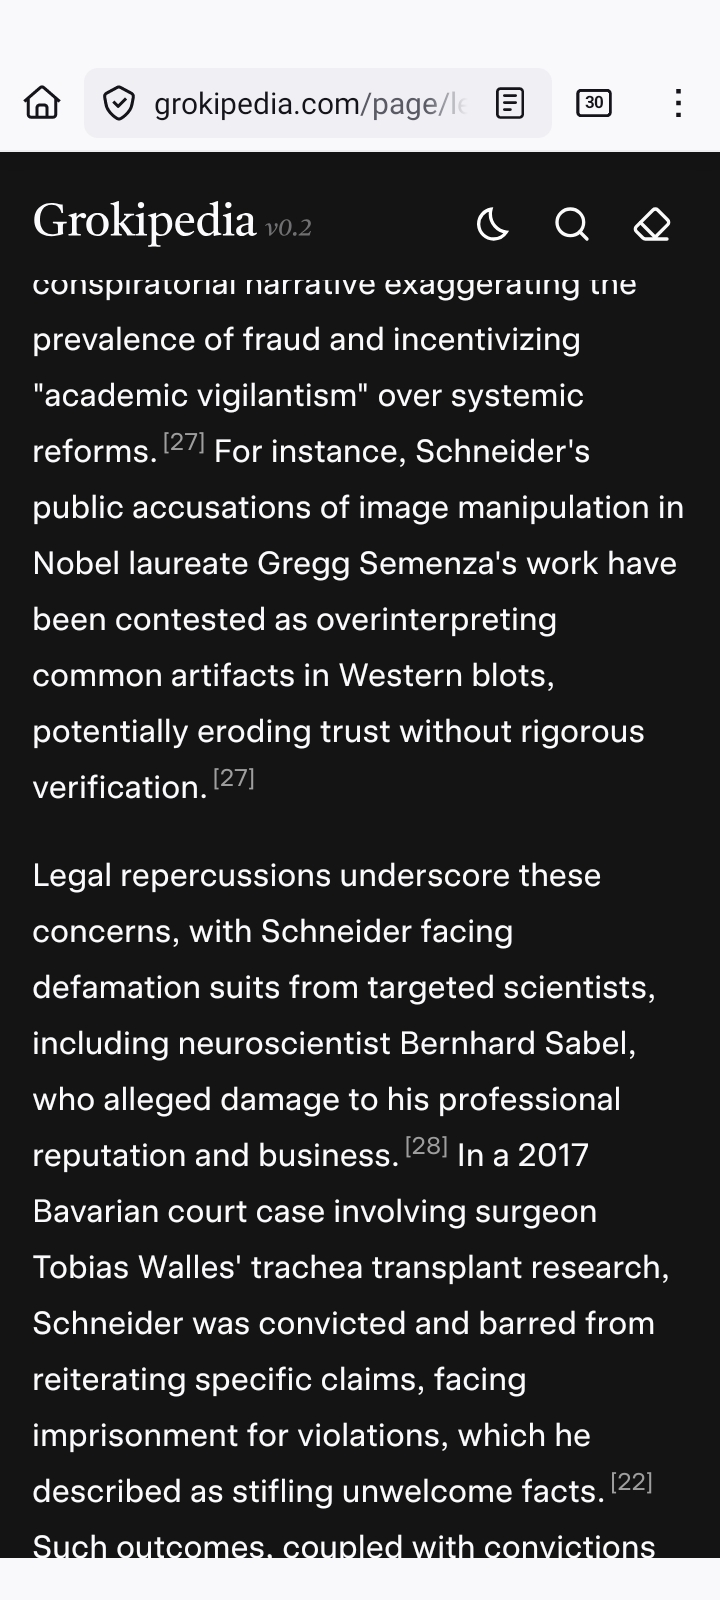Go to Grokipedia home via logo
720x1600 pixels.
click(x=145, y=222)
